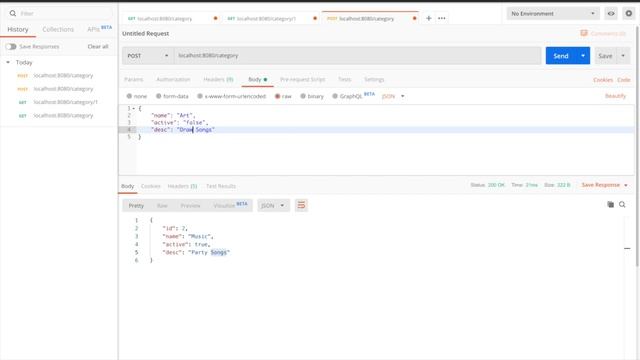The image size is (640, 360).
Task: Open manage environments gear icon
Action: coord(629,13)
